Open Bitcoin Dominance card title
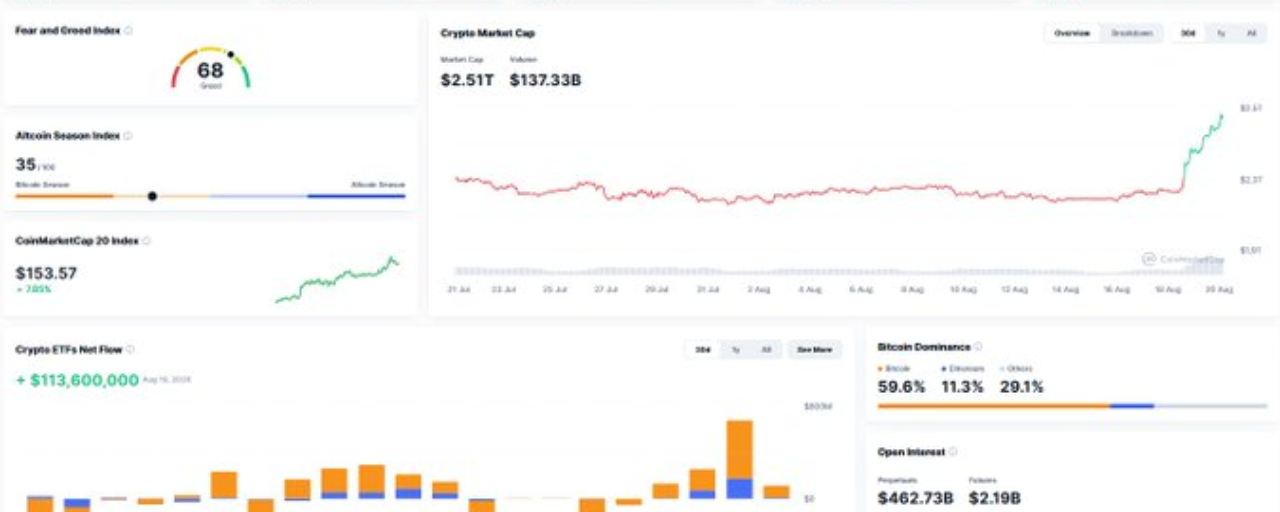This screenshot has width=1280, height=512. pyautogui.click(x=924, y=347)
